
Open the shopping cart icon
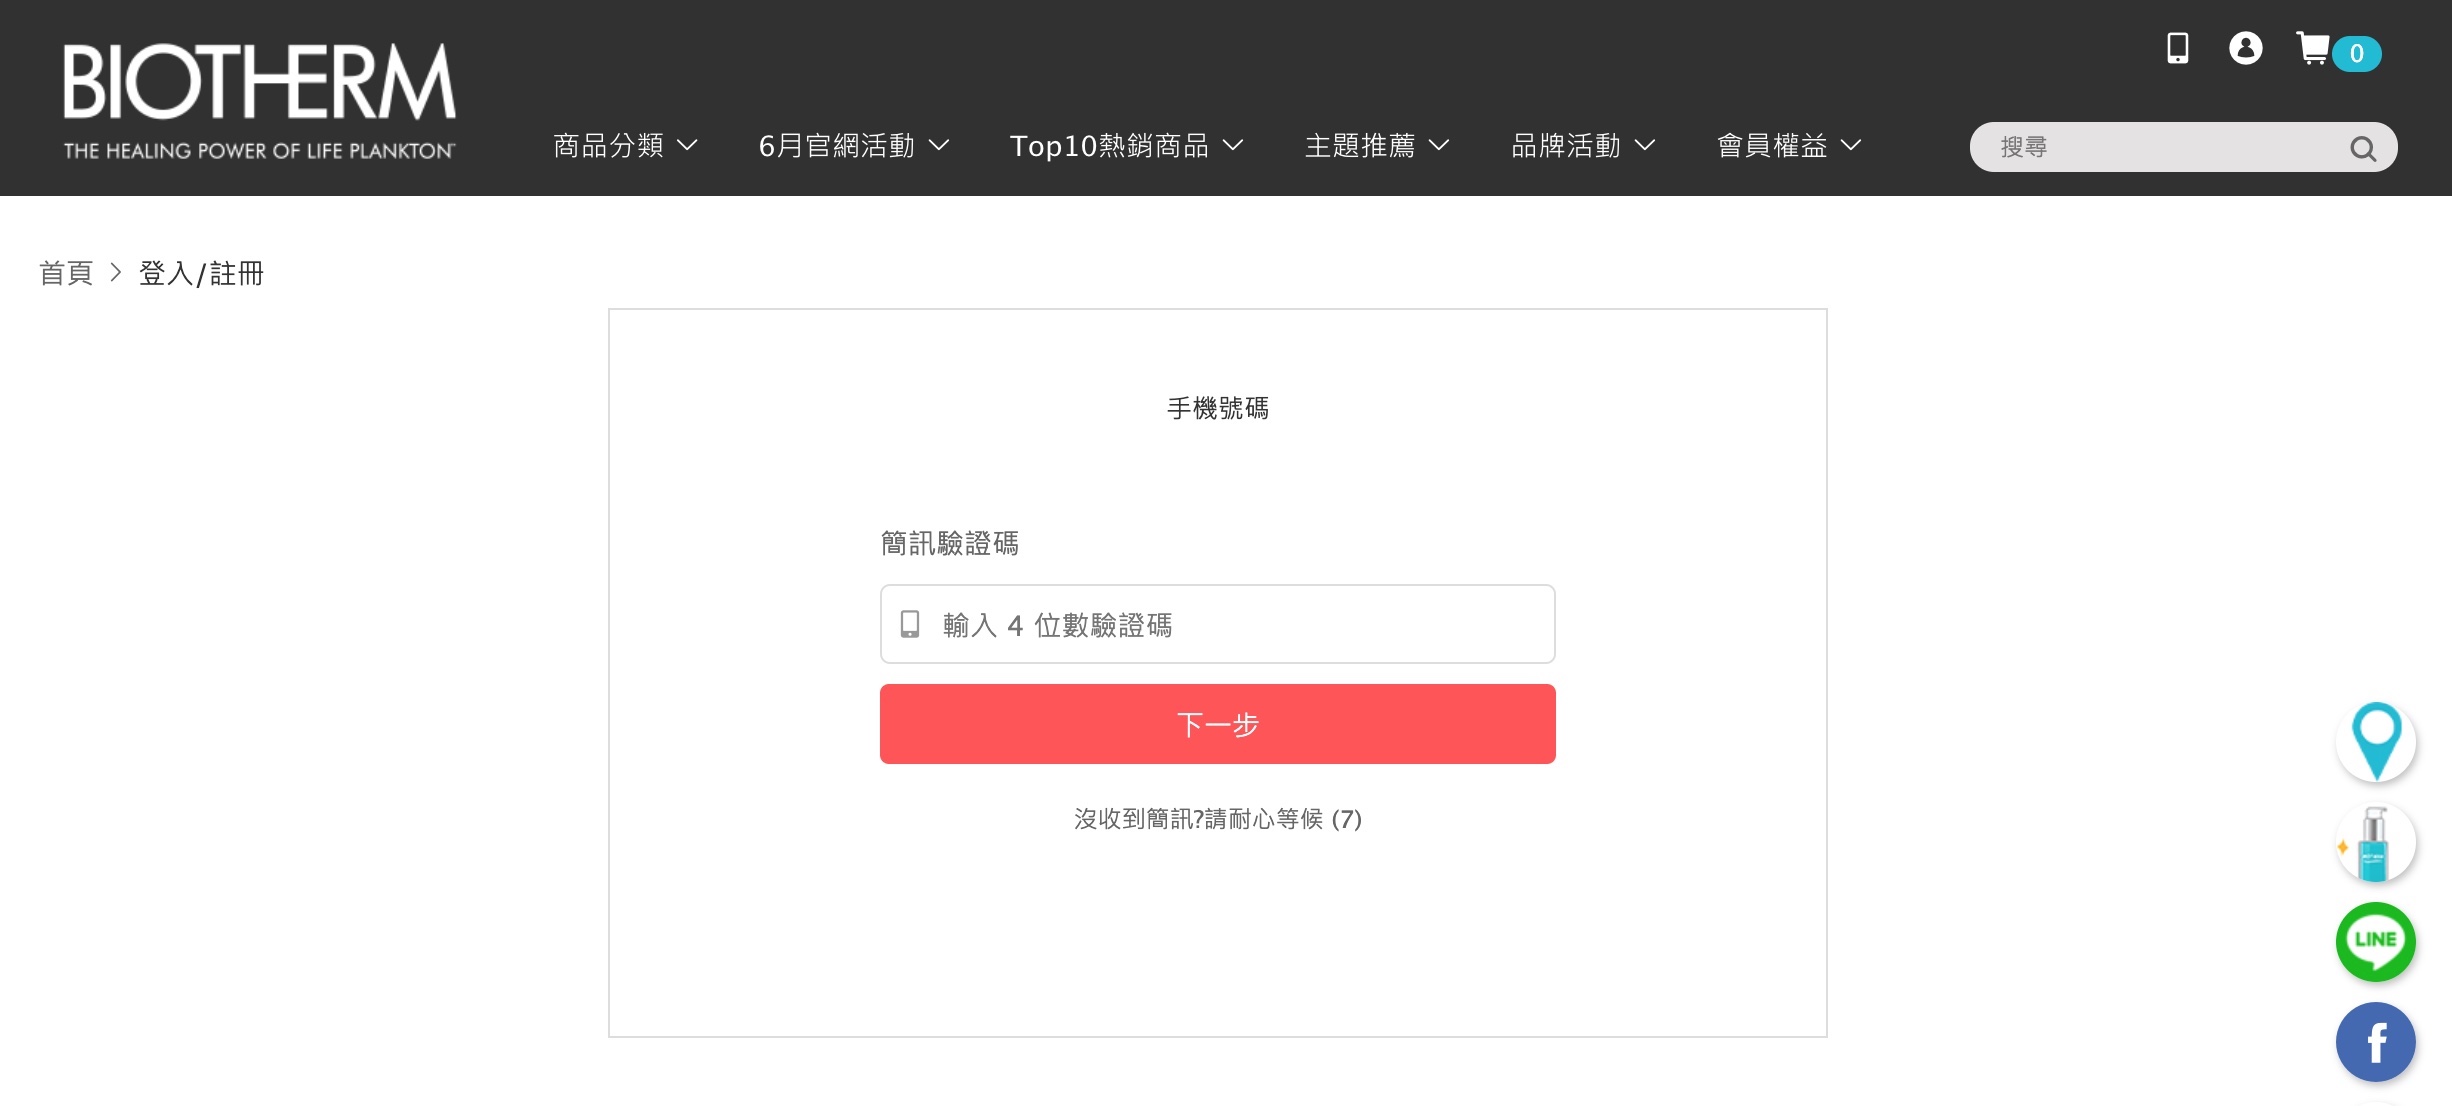coord(2314,49)
